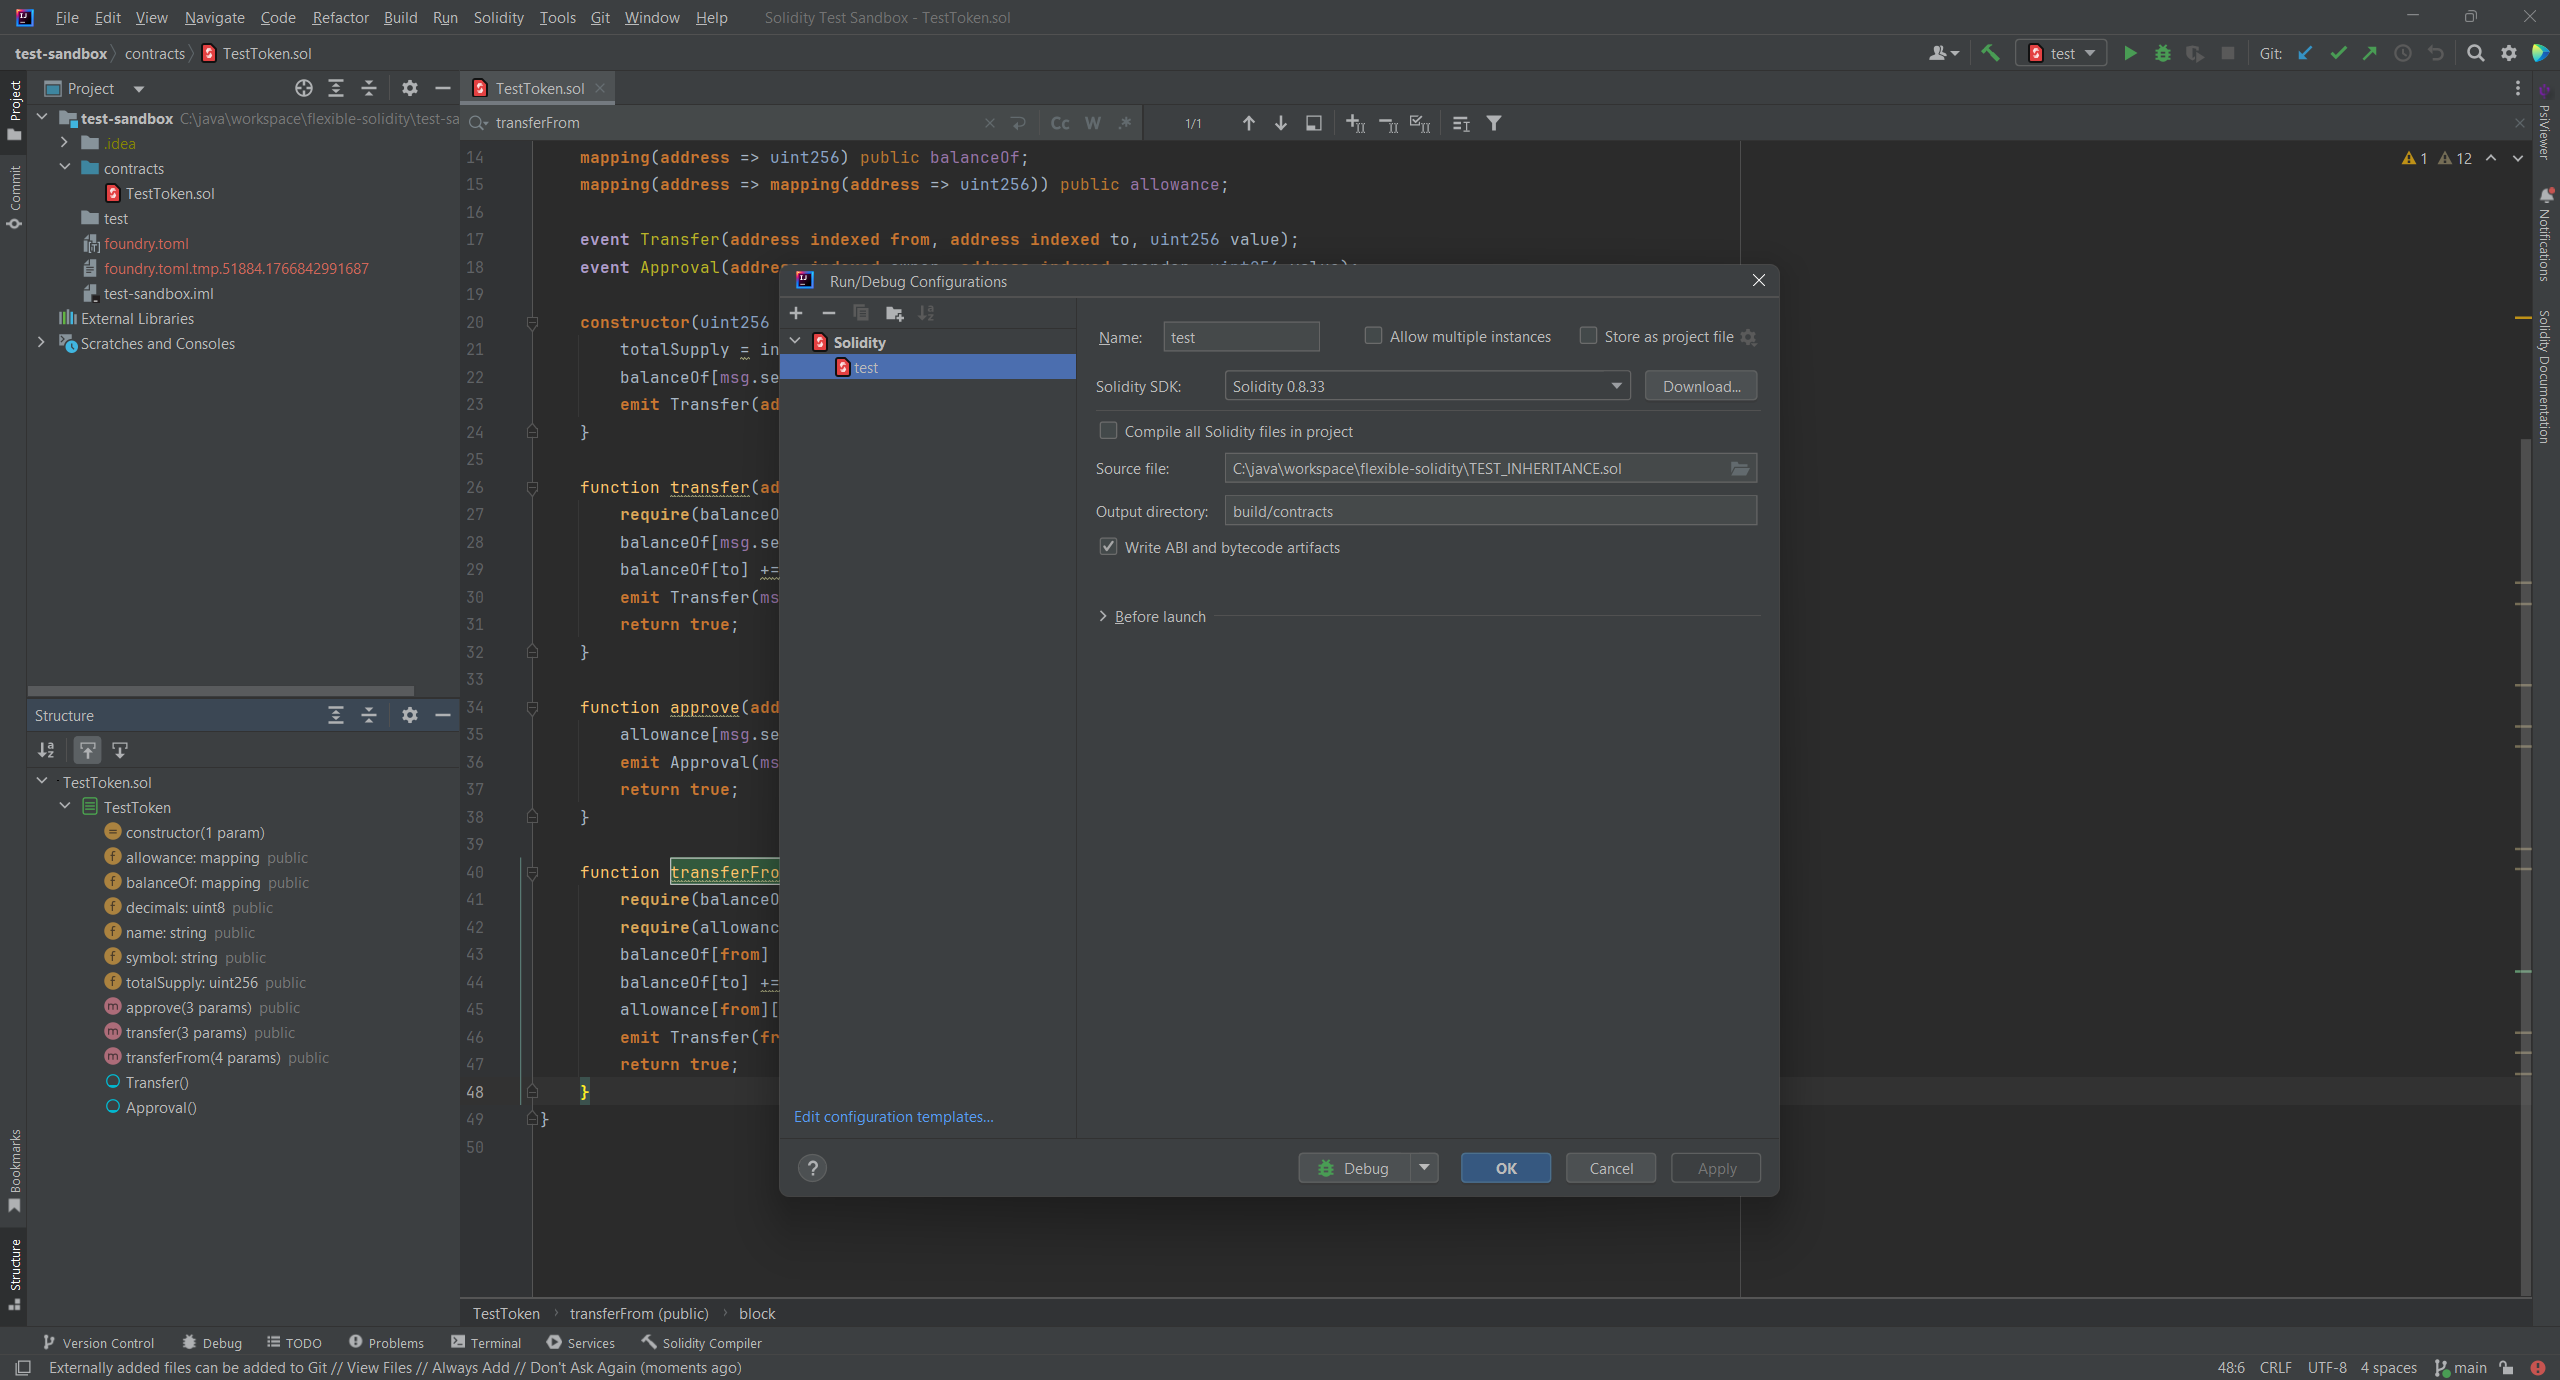Click the Output directory field

click(x=1490, y=511)
